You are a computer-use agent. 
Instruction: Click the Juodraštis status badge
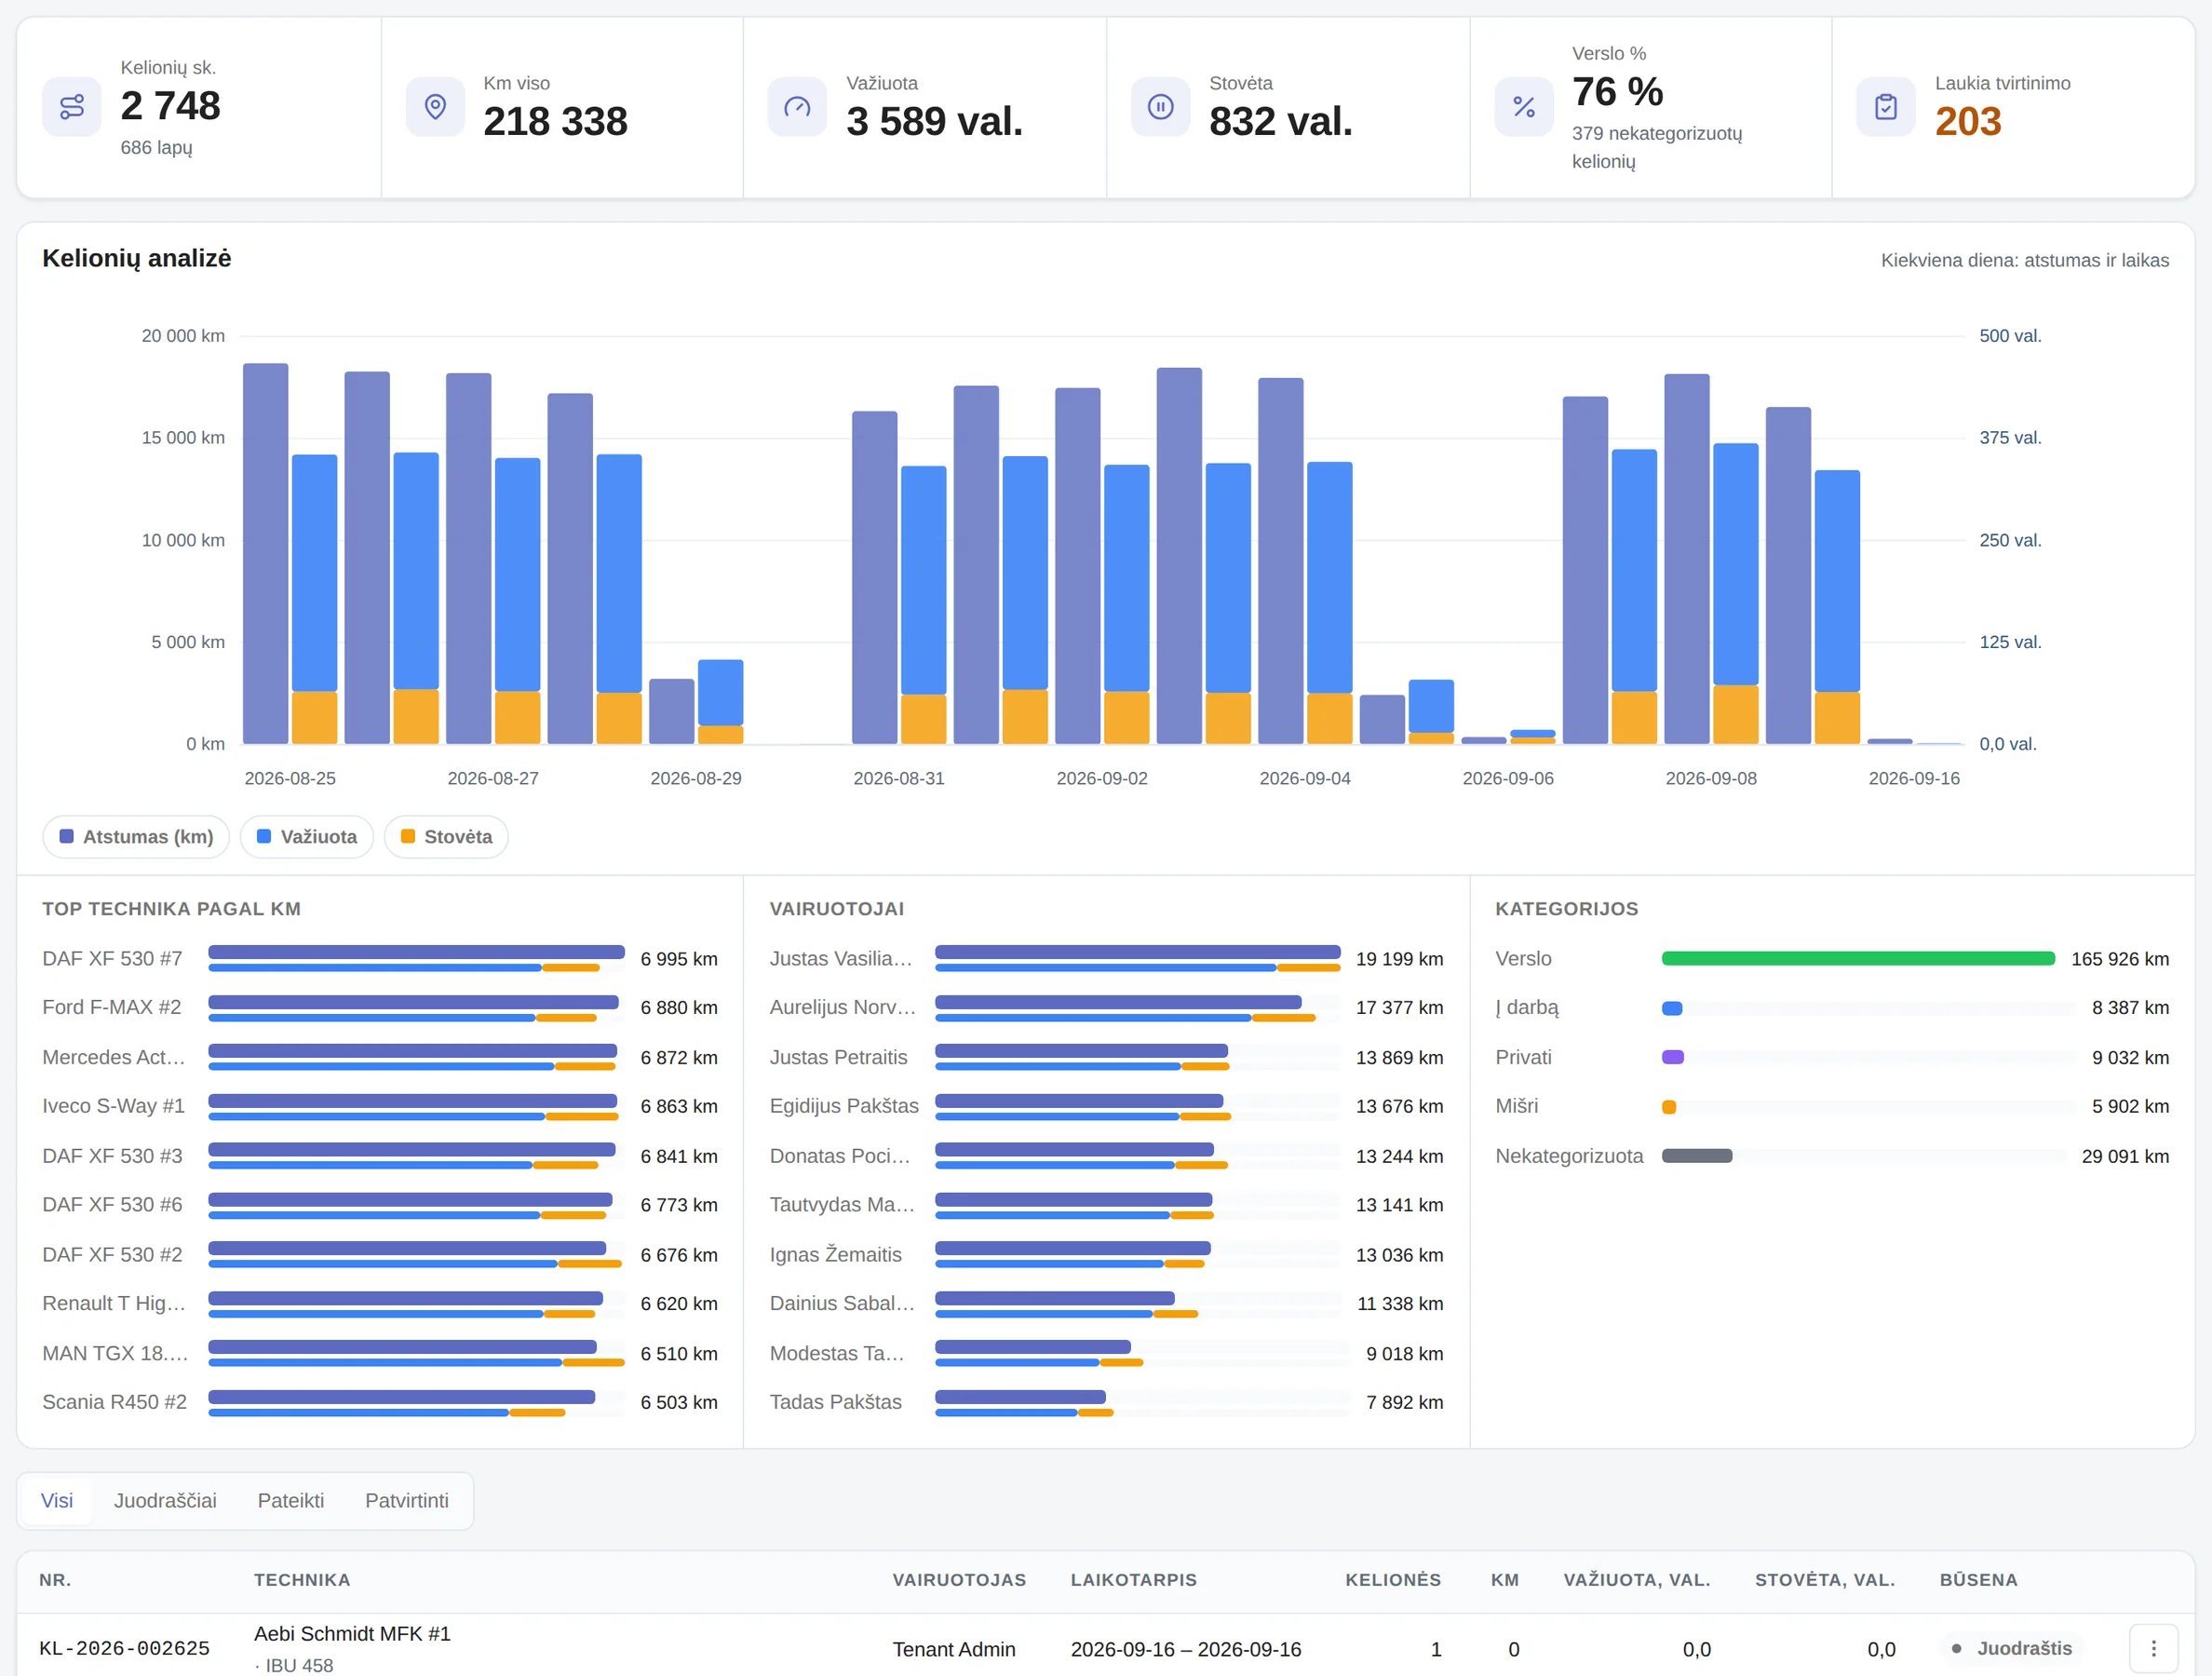coord(2011,1648)
